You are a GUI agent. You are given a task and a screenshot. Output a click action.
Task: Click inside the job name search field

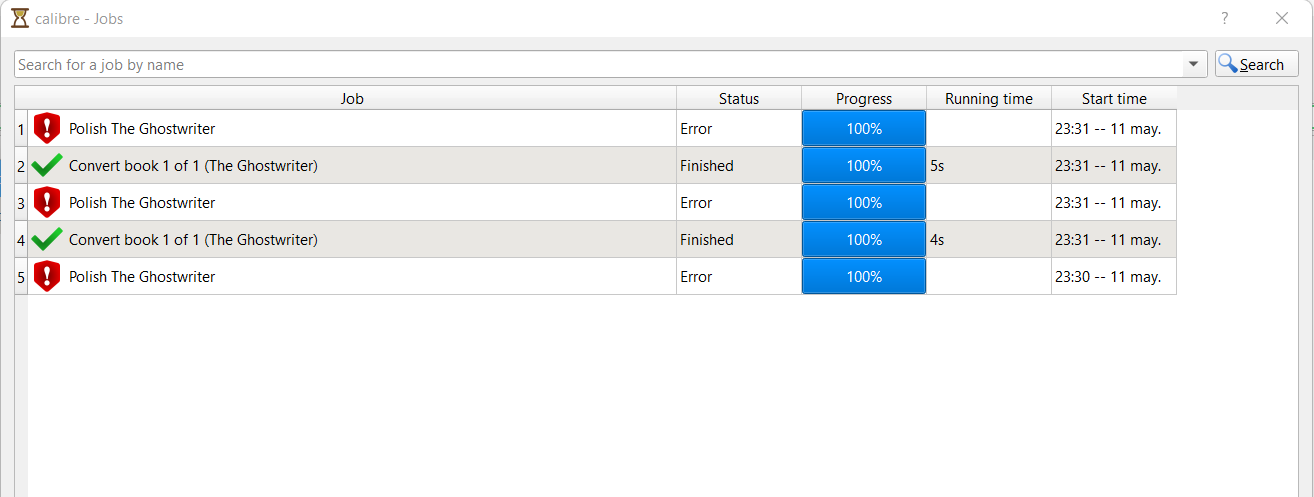coord(600,65)
